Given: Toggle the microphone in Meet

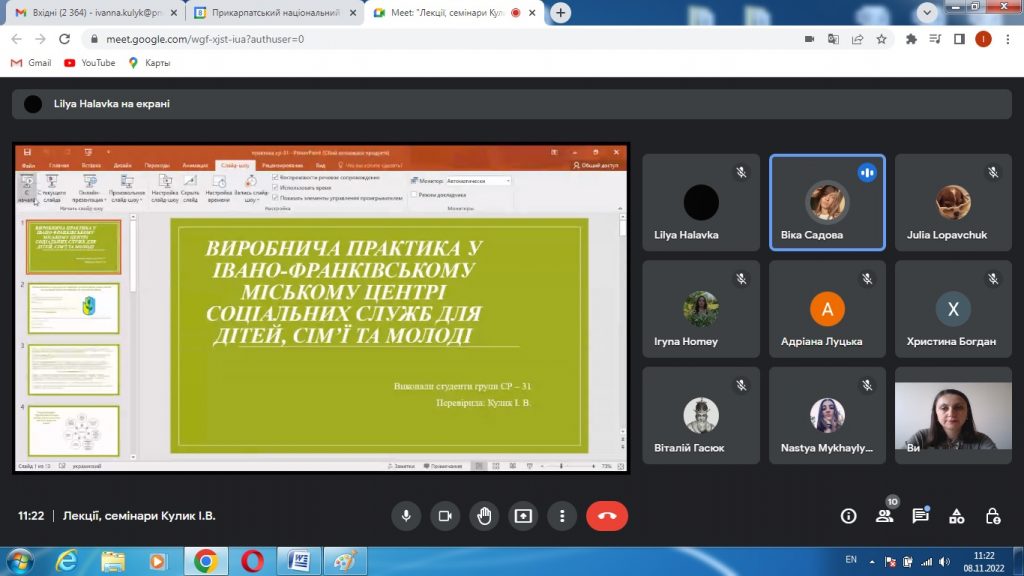Looking at the screenshot, I should click(x=406, y=516).
